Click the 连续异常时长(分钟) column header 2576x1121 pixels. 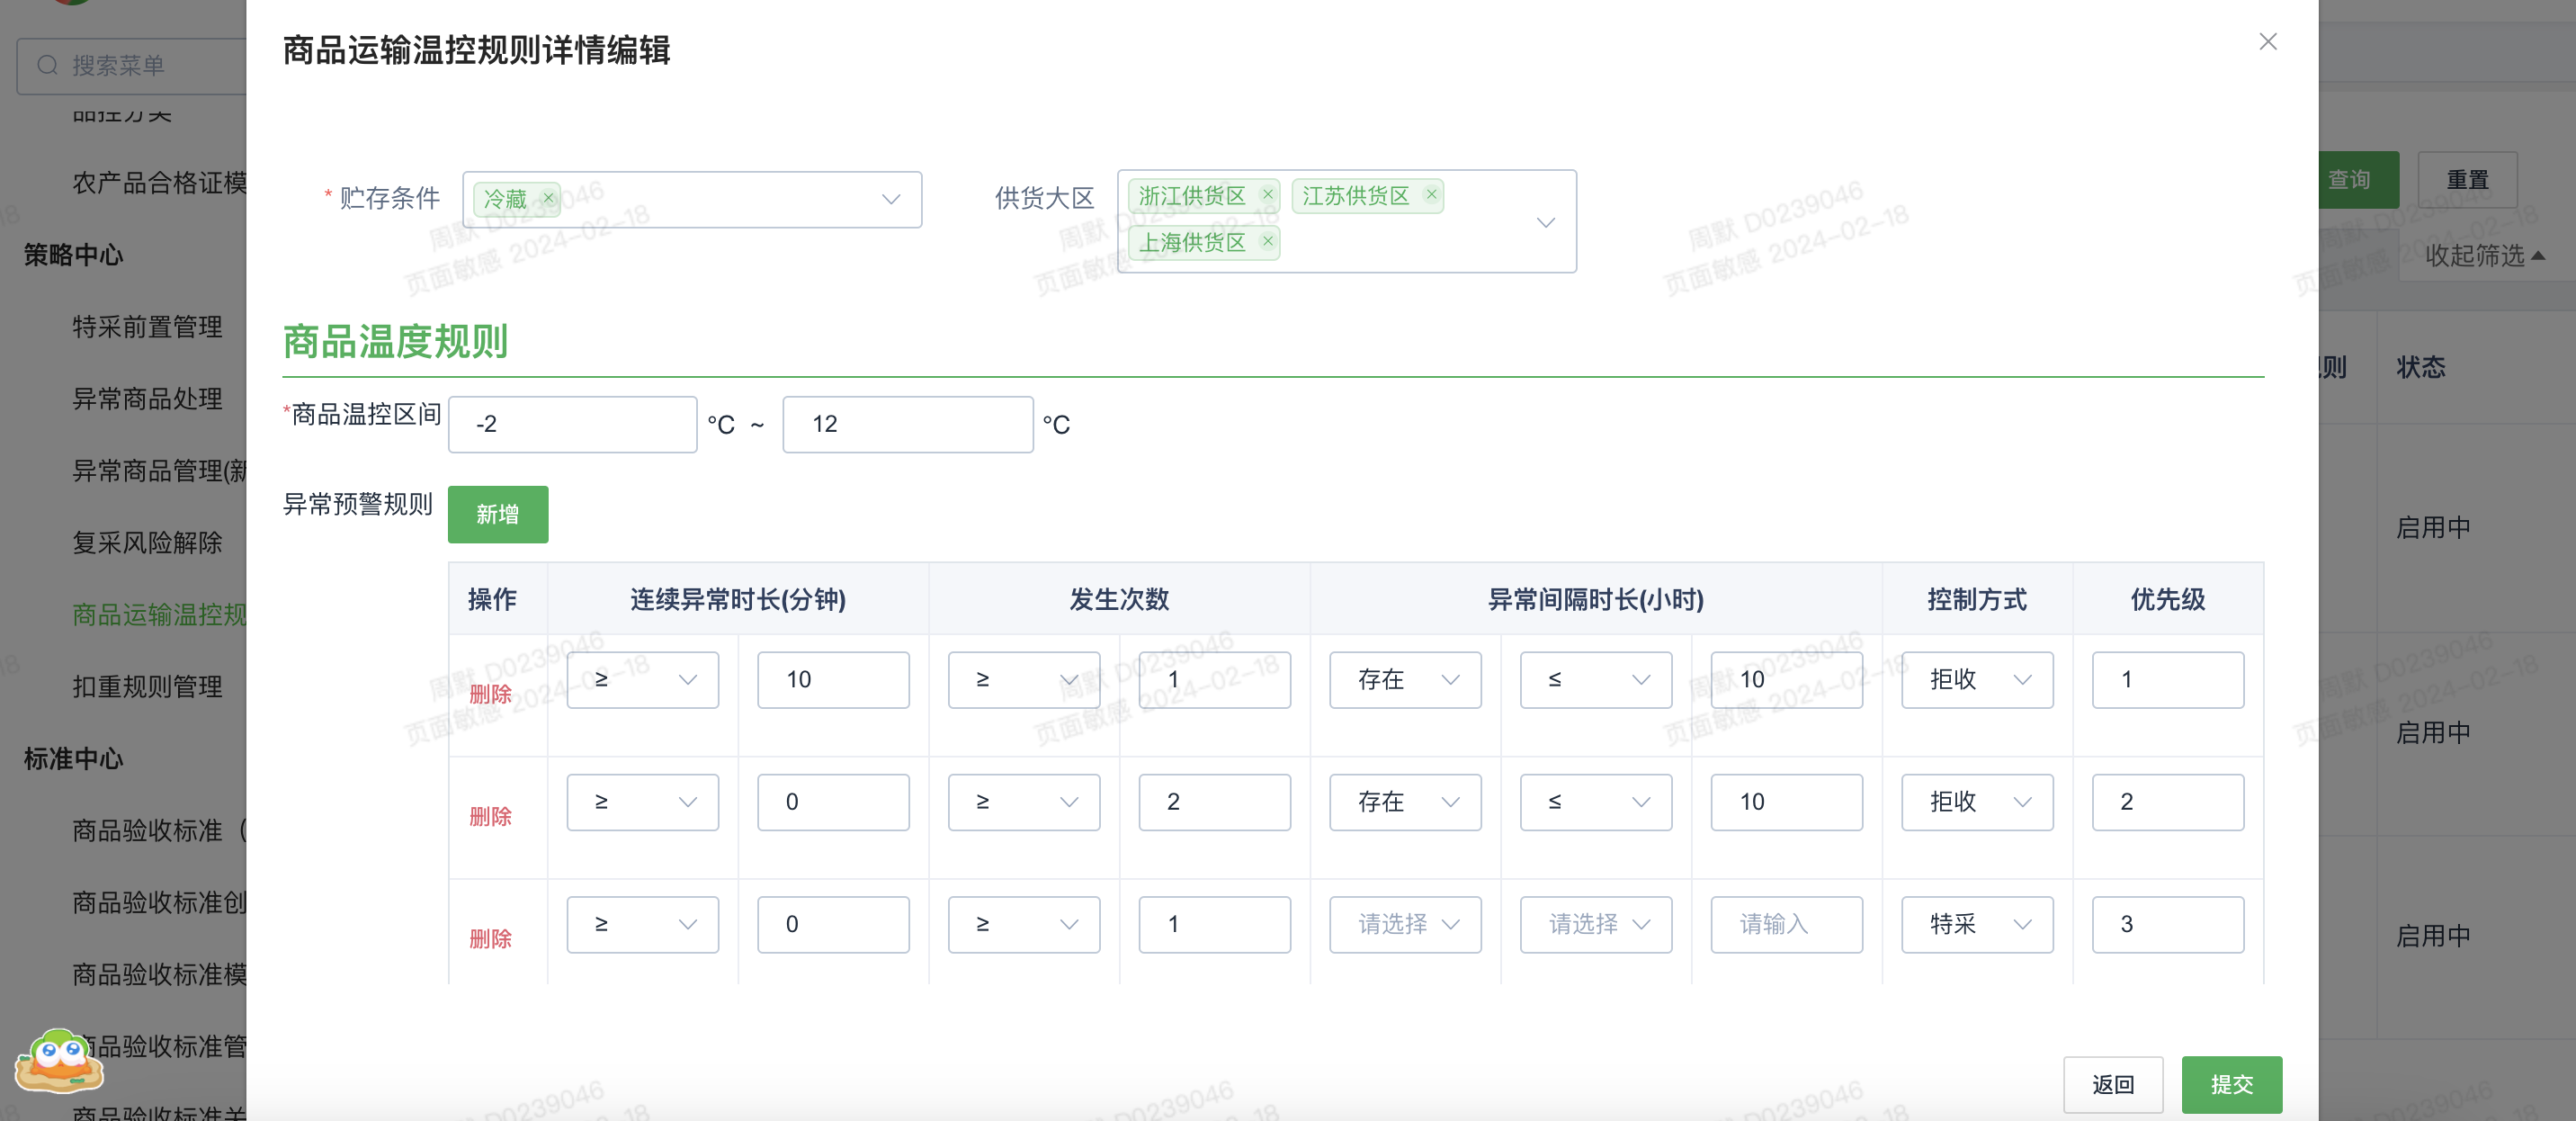pos(738,599)
